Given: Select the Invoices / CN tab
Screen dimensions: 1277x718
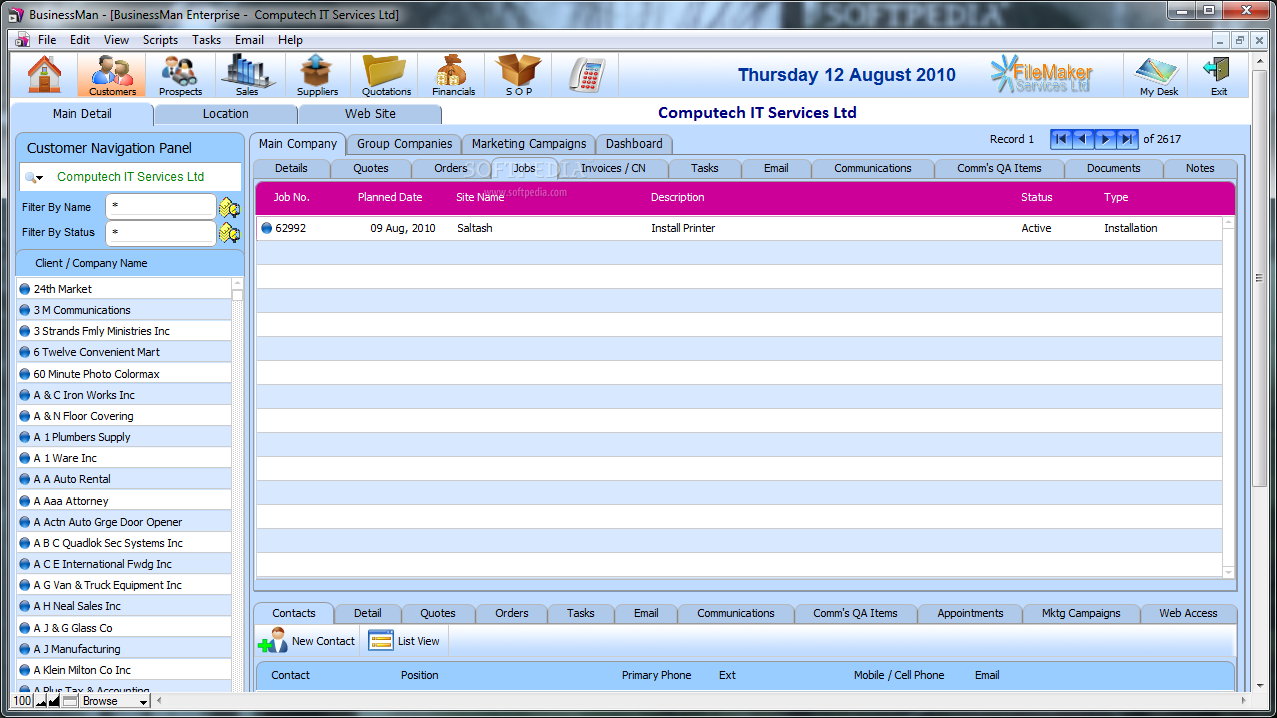Looking at the screenshot, I should [x=613, y=168].
